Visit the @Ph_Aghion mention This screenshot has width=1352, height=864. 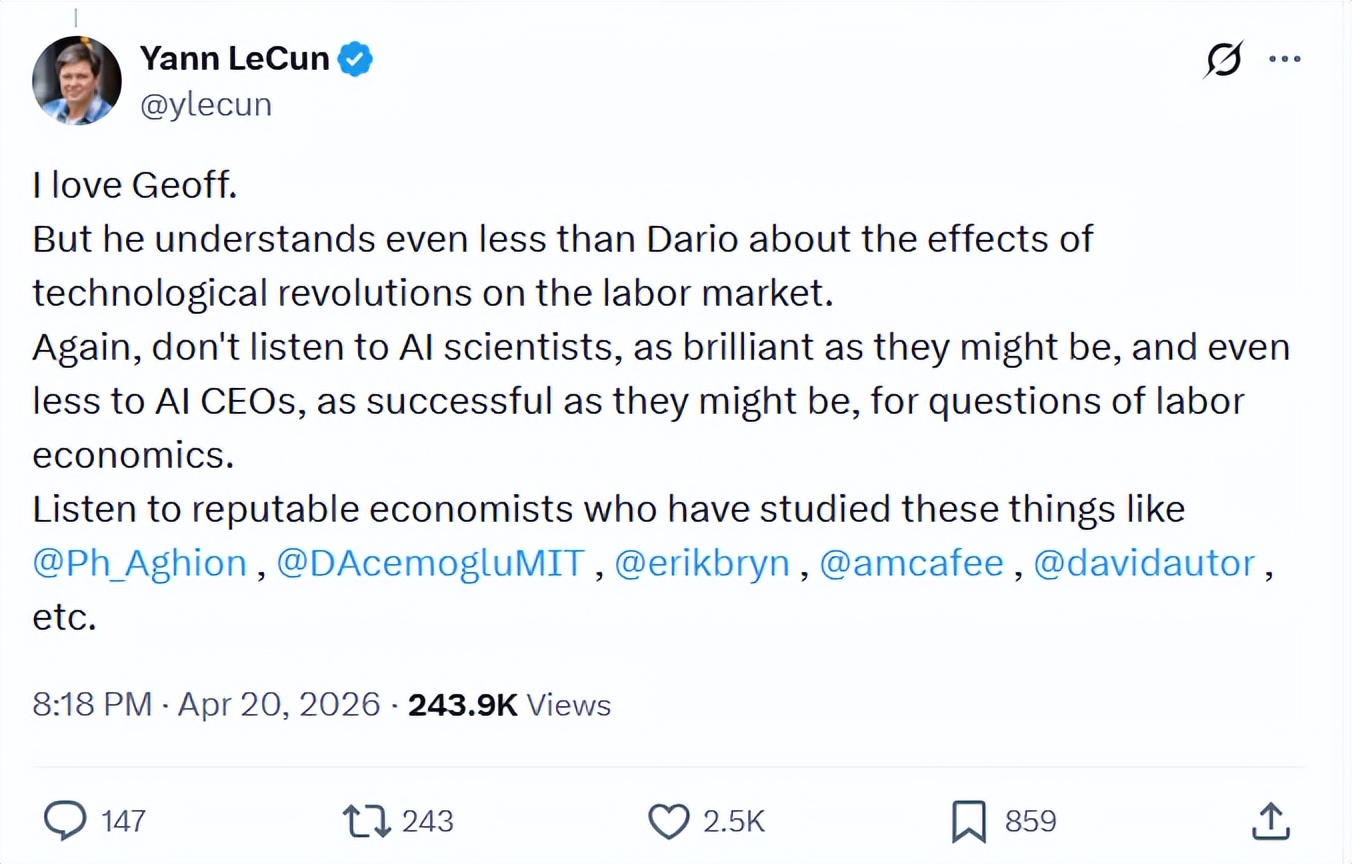(140, 563)
